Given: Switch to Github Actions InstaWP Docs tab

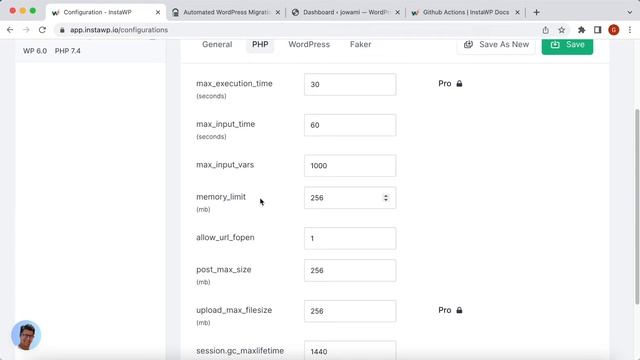Looking at the screenshot, I should click(466, 12).
